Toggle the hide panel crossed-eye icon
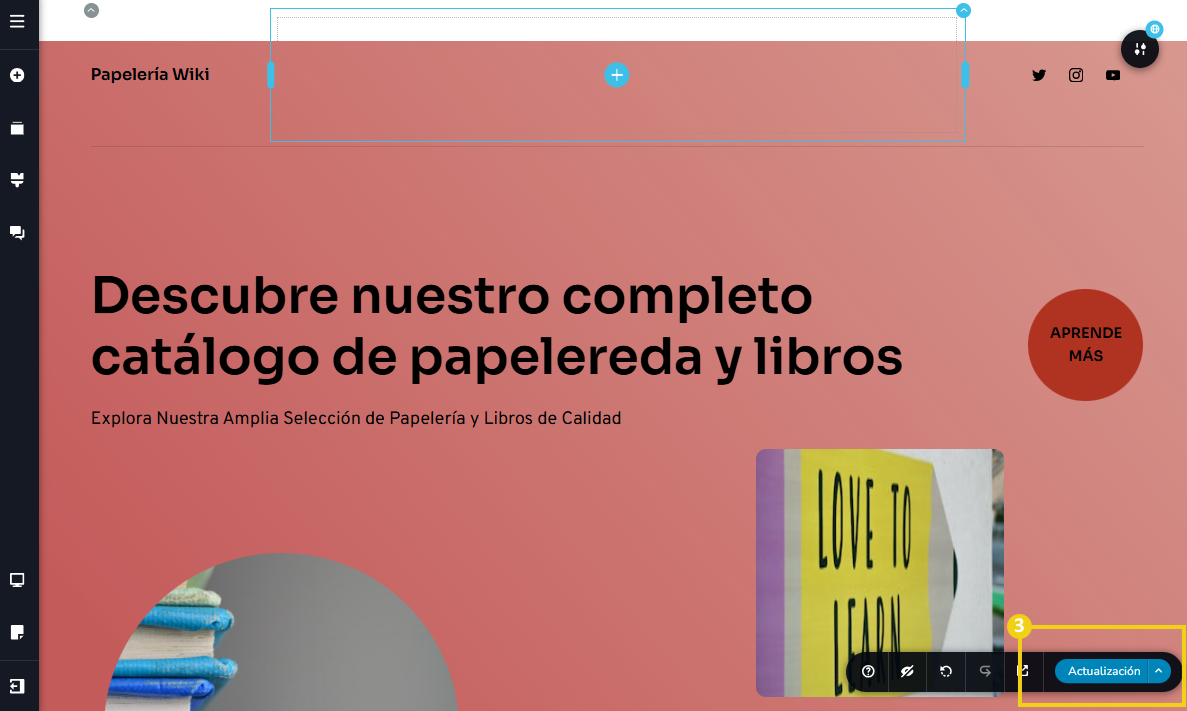 pos(908,672)
